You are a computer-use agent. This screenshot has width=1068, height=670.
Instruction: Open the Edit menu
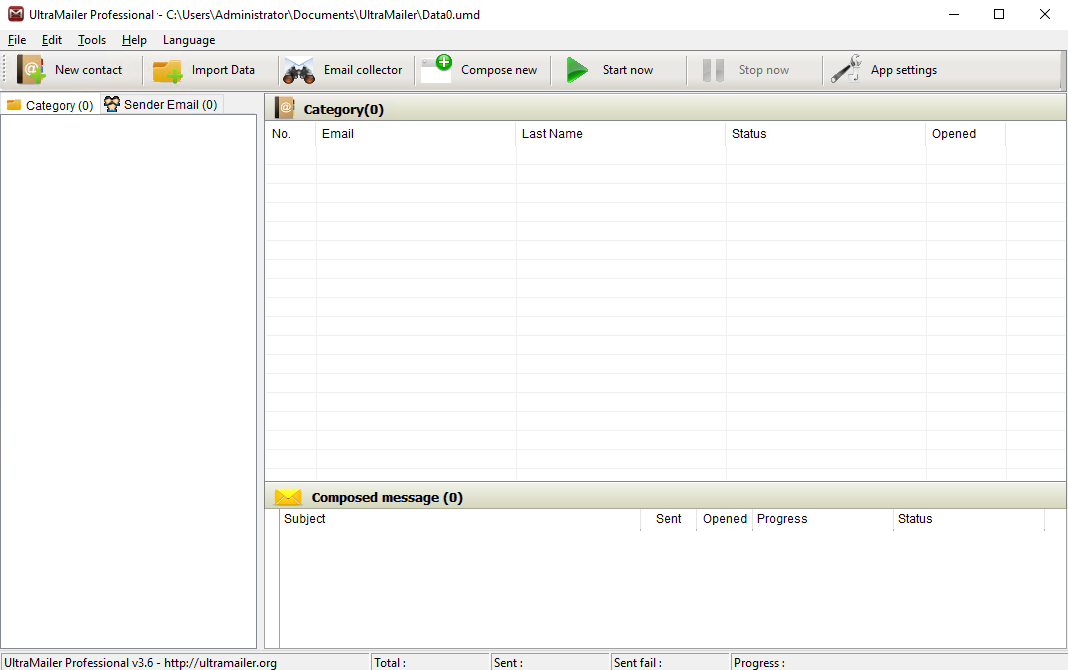click(51, 40)
